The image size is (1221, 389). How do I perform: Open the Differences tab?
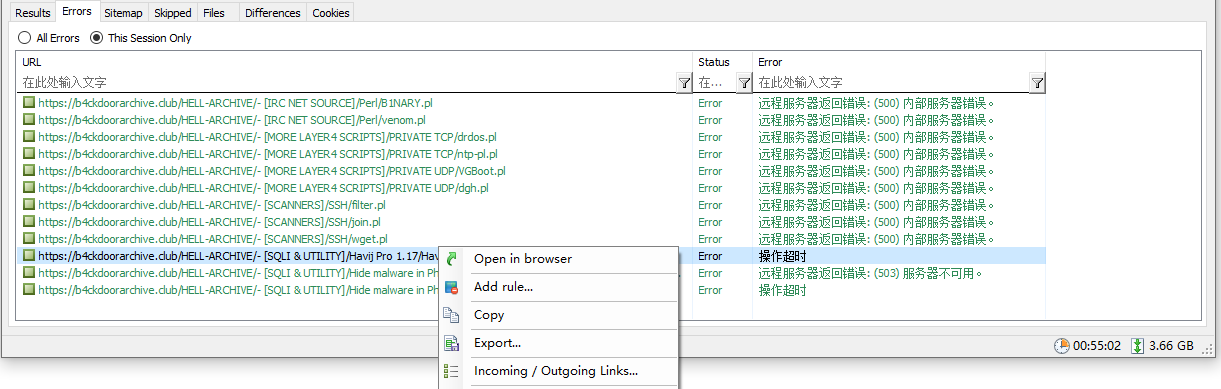pyautogui.click(x=272, y=13)
